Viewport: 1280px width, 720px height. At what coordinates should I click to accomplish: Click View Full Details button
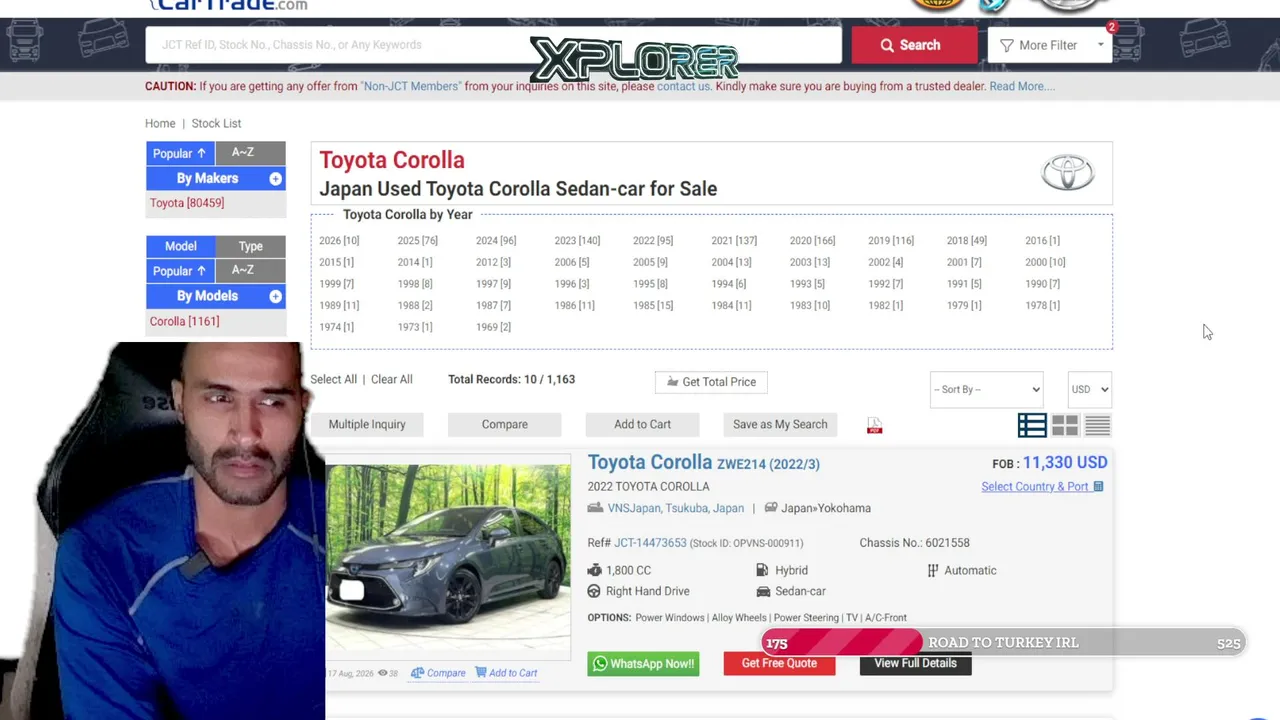click(915, 664)
